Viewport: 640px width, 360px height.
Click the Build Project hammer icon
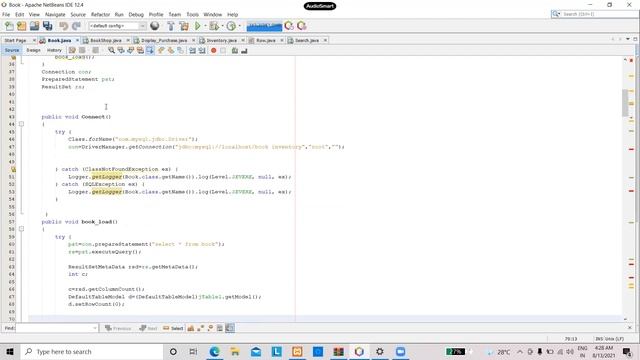click(x=171, y=26)
